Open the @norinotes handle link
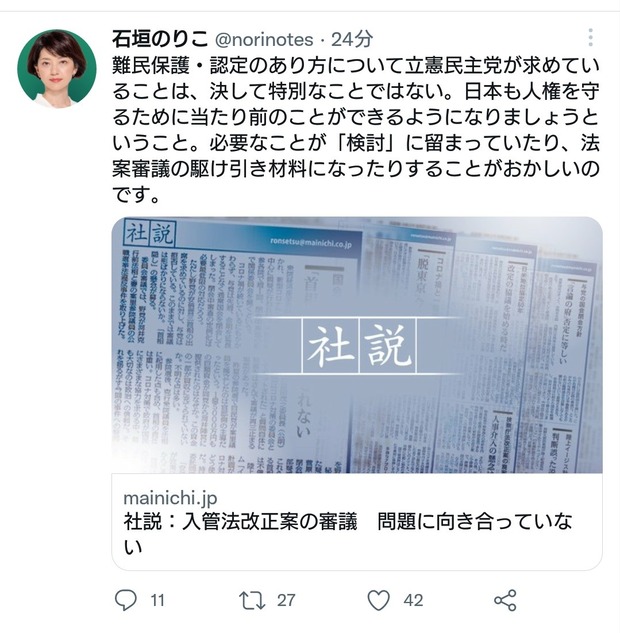 pos(264,40)
